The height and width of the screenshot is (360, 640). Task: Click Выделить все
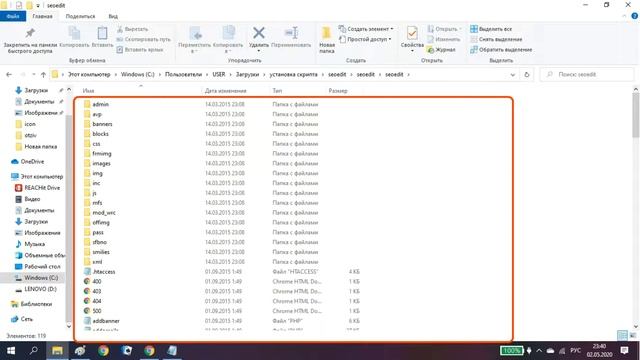[491, 29]
